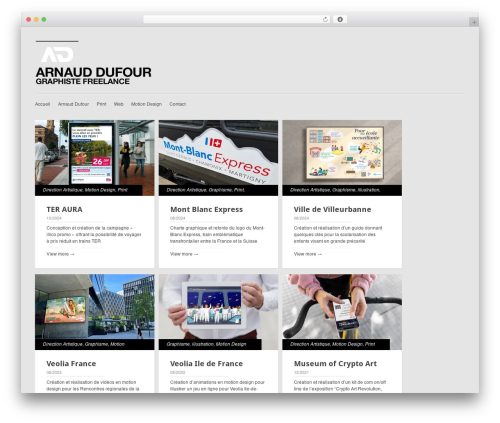
Task: Open Veolia Ile de France tablet image
Action: point(218,312)
